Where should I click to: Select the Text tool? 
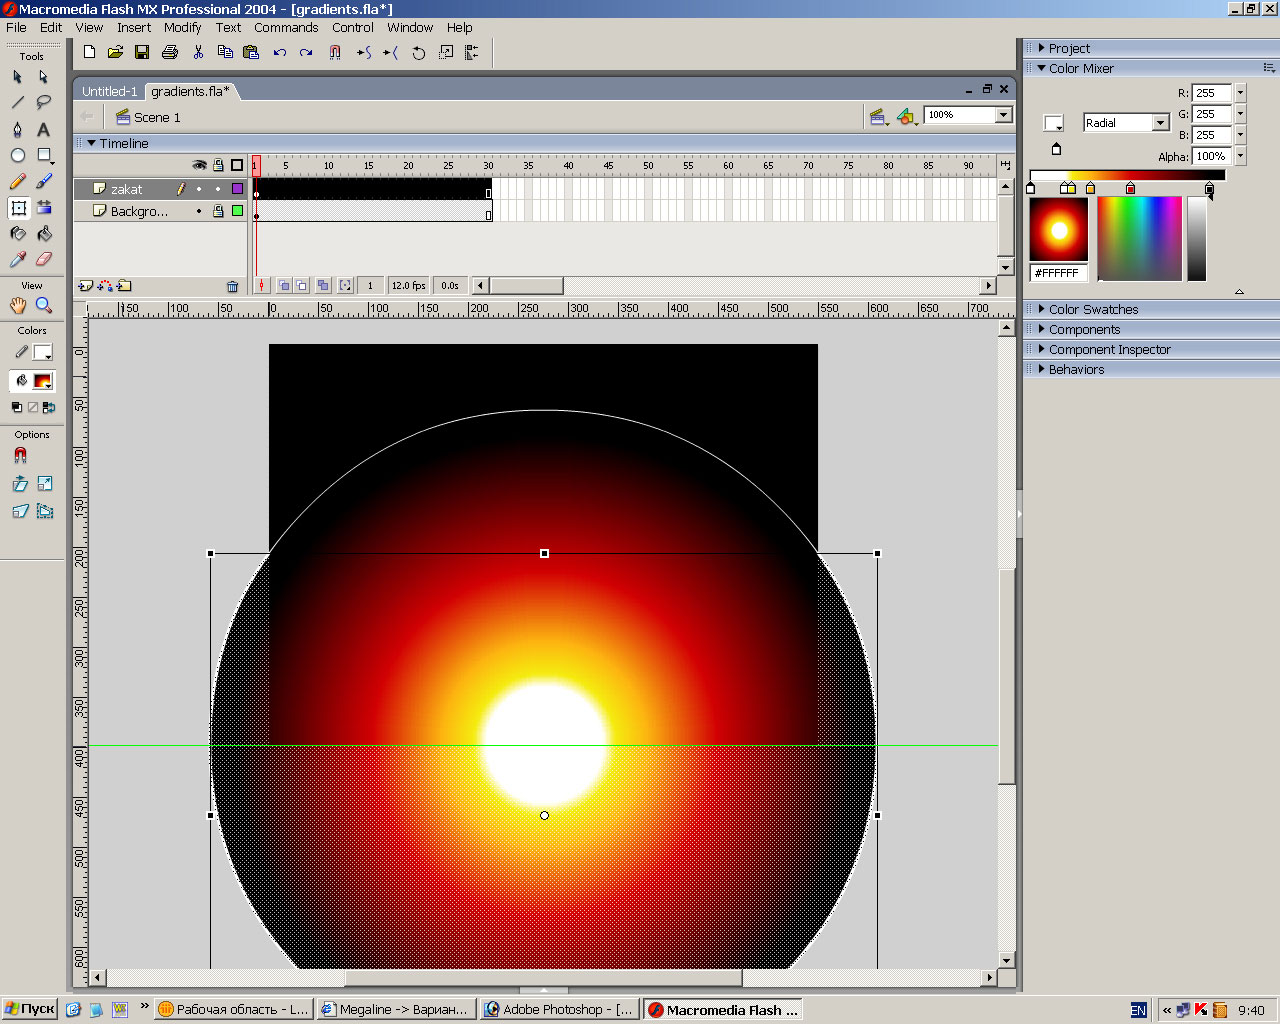(x=44, y=129)
